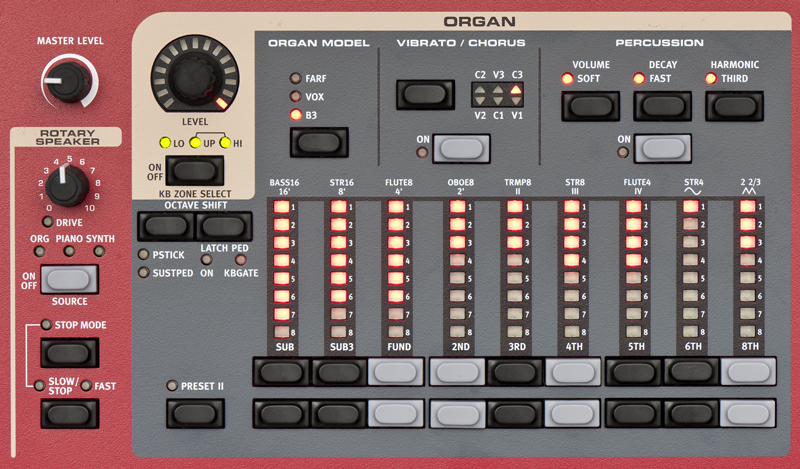
Task: Click the V3 vibrato indicator arrow
Action: 498,90
